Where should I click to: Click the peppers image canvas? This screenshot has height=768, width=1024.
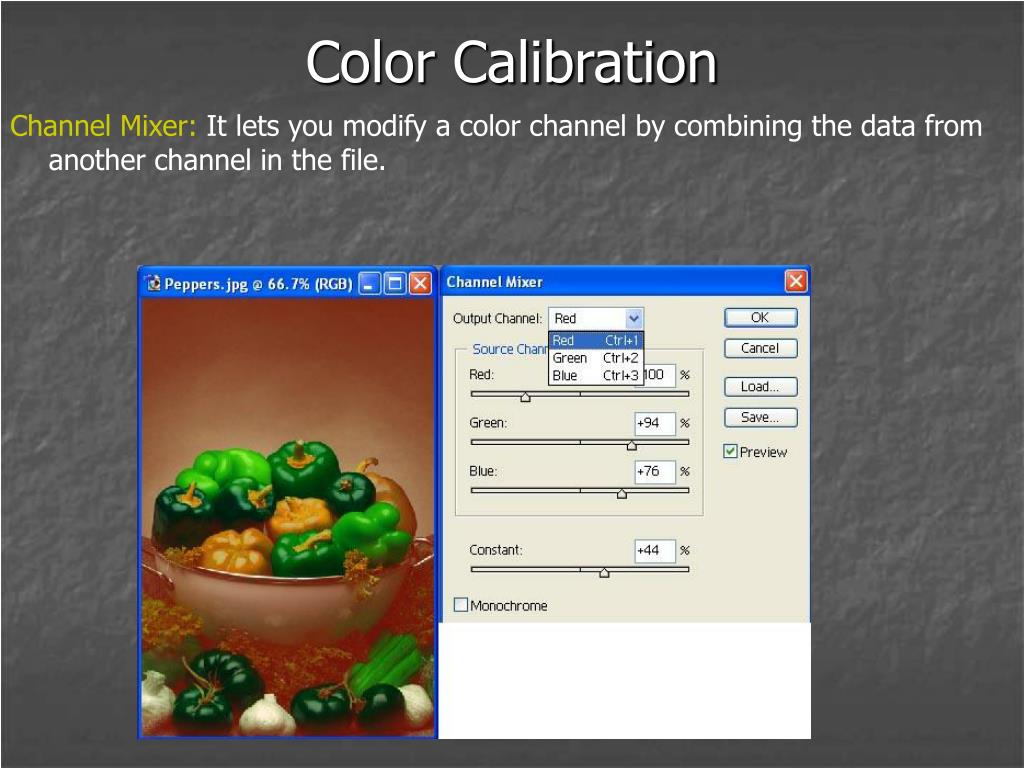(288, 518)
